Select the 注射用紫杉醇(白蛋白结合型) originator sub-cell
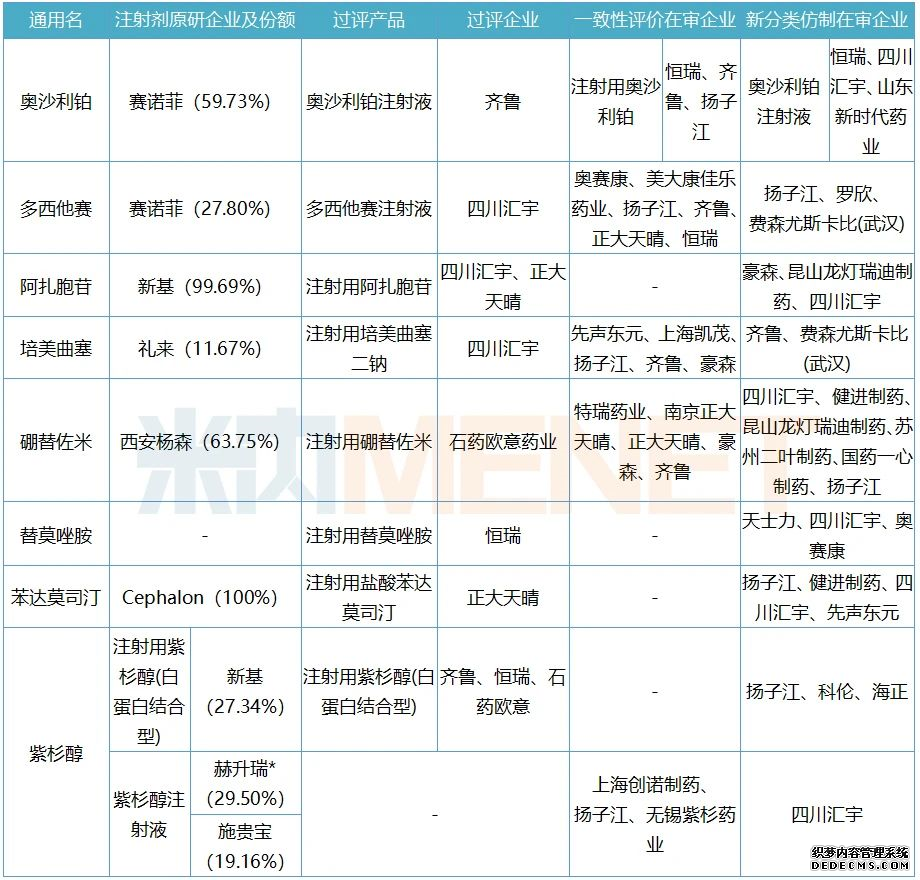This screenshot has height=880, width=920. point(150,690)
